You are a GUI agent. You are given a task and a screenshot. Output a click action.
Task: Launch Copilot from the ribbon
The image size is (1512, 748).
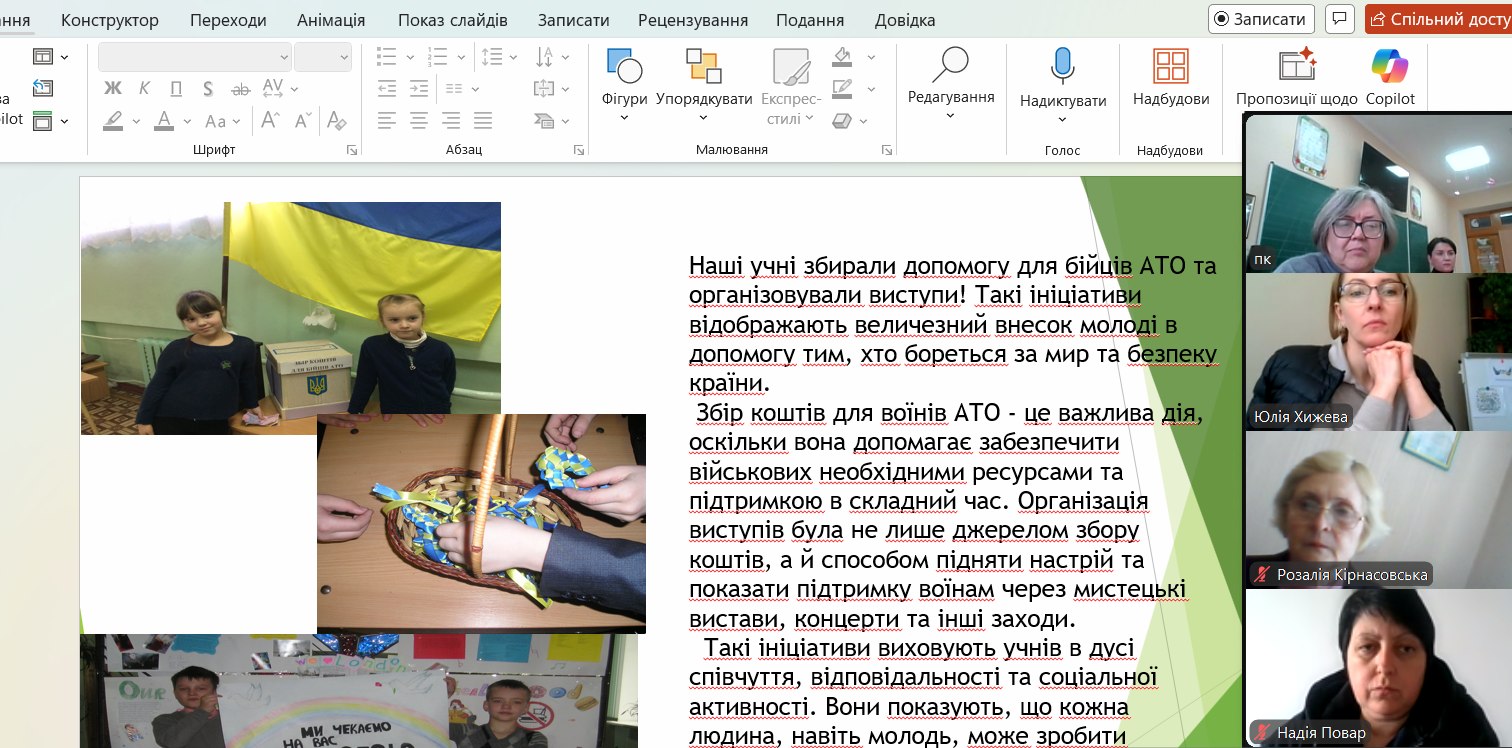point(1390,67)
